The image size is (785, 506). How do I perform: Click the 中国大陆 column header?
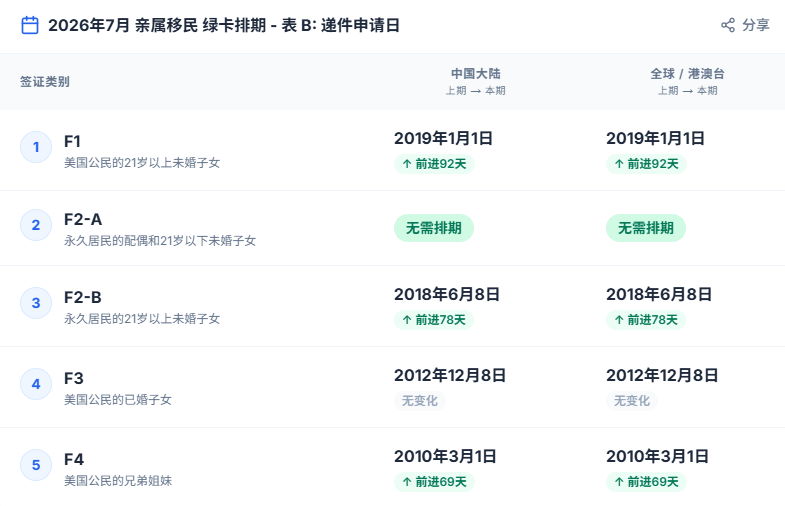(476, 74)
